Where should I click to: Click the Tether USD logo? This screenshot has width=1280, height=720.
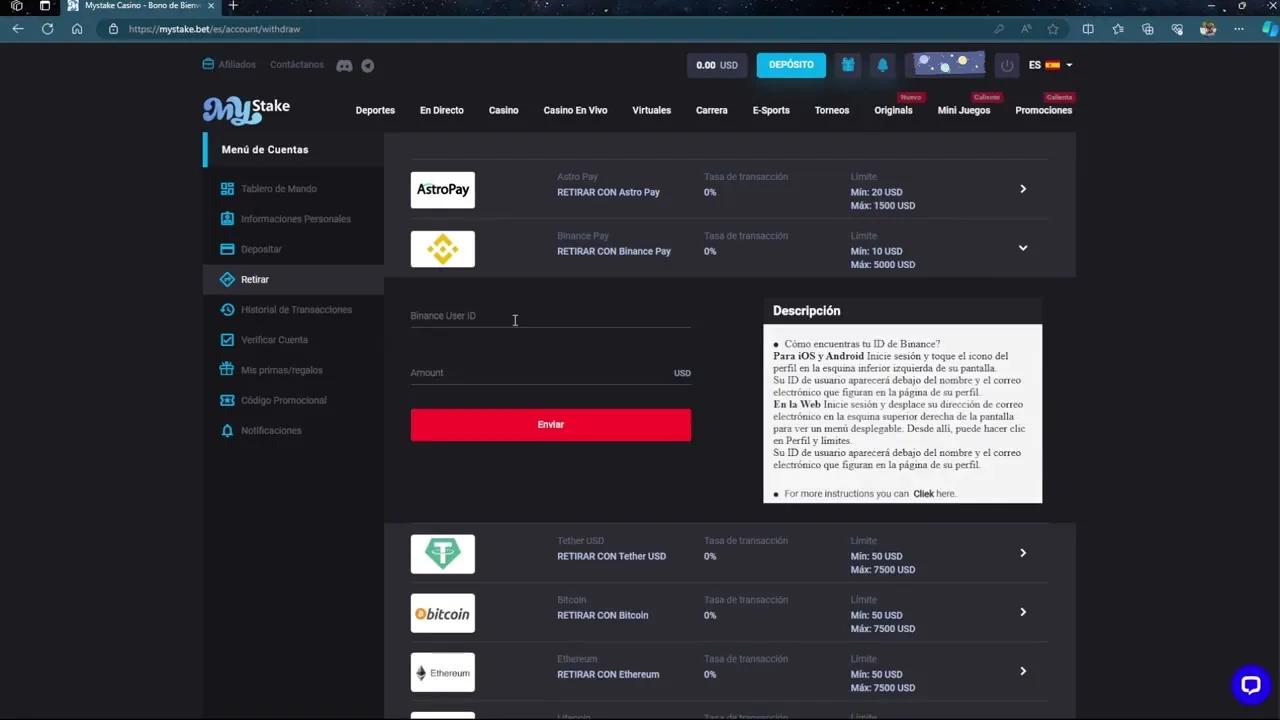443,554
